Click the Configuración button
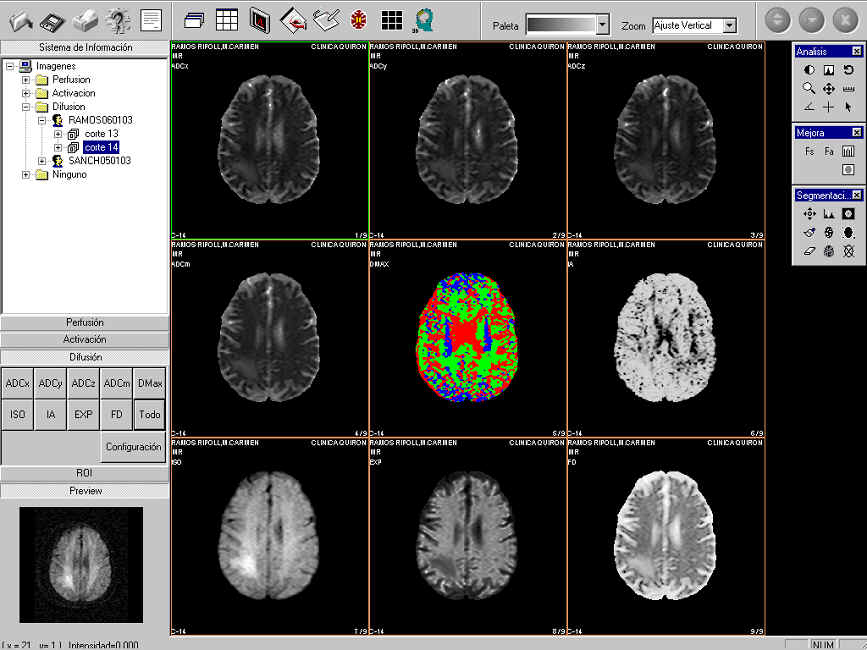Image resolution: width=867 pixels, height=650 pixels. pyautogui.click(x=133, y=447)
